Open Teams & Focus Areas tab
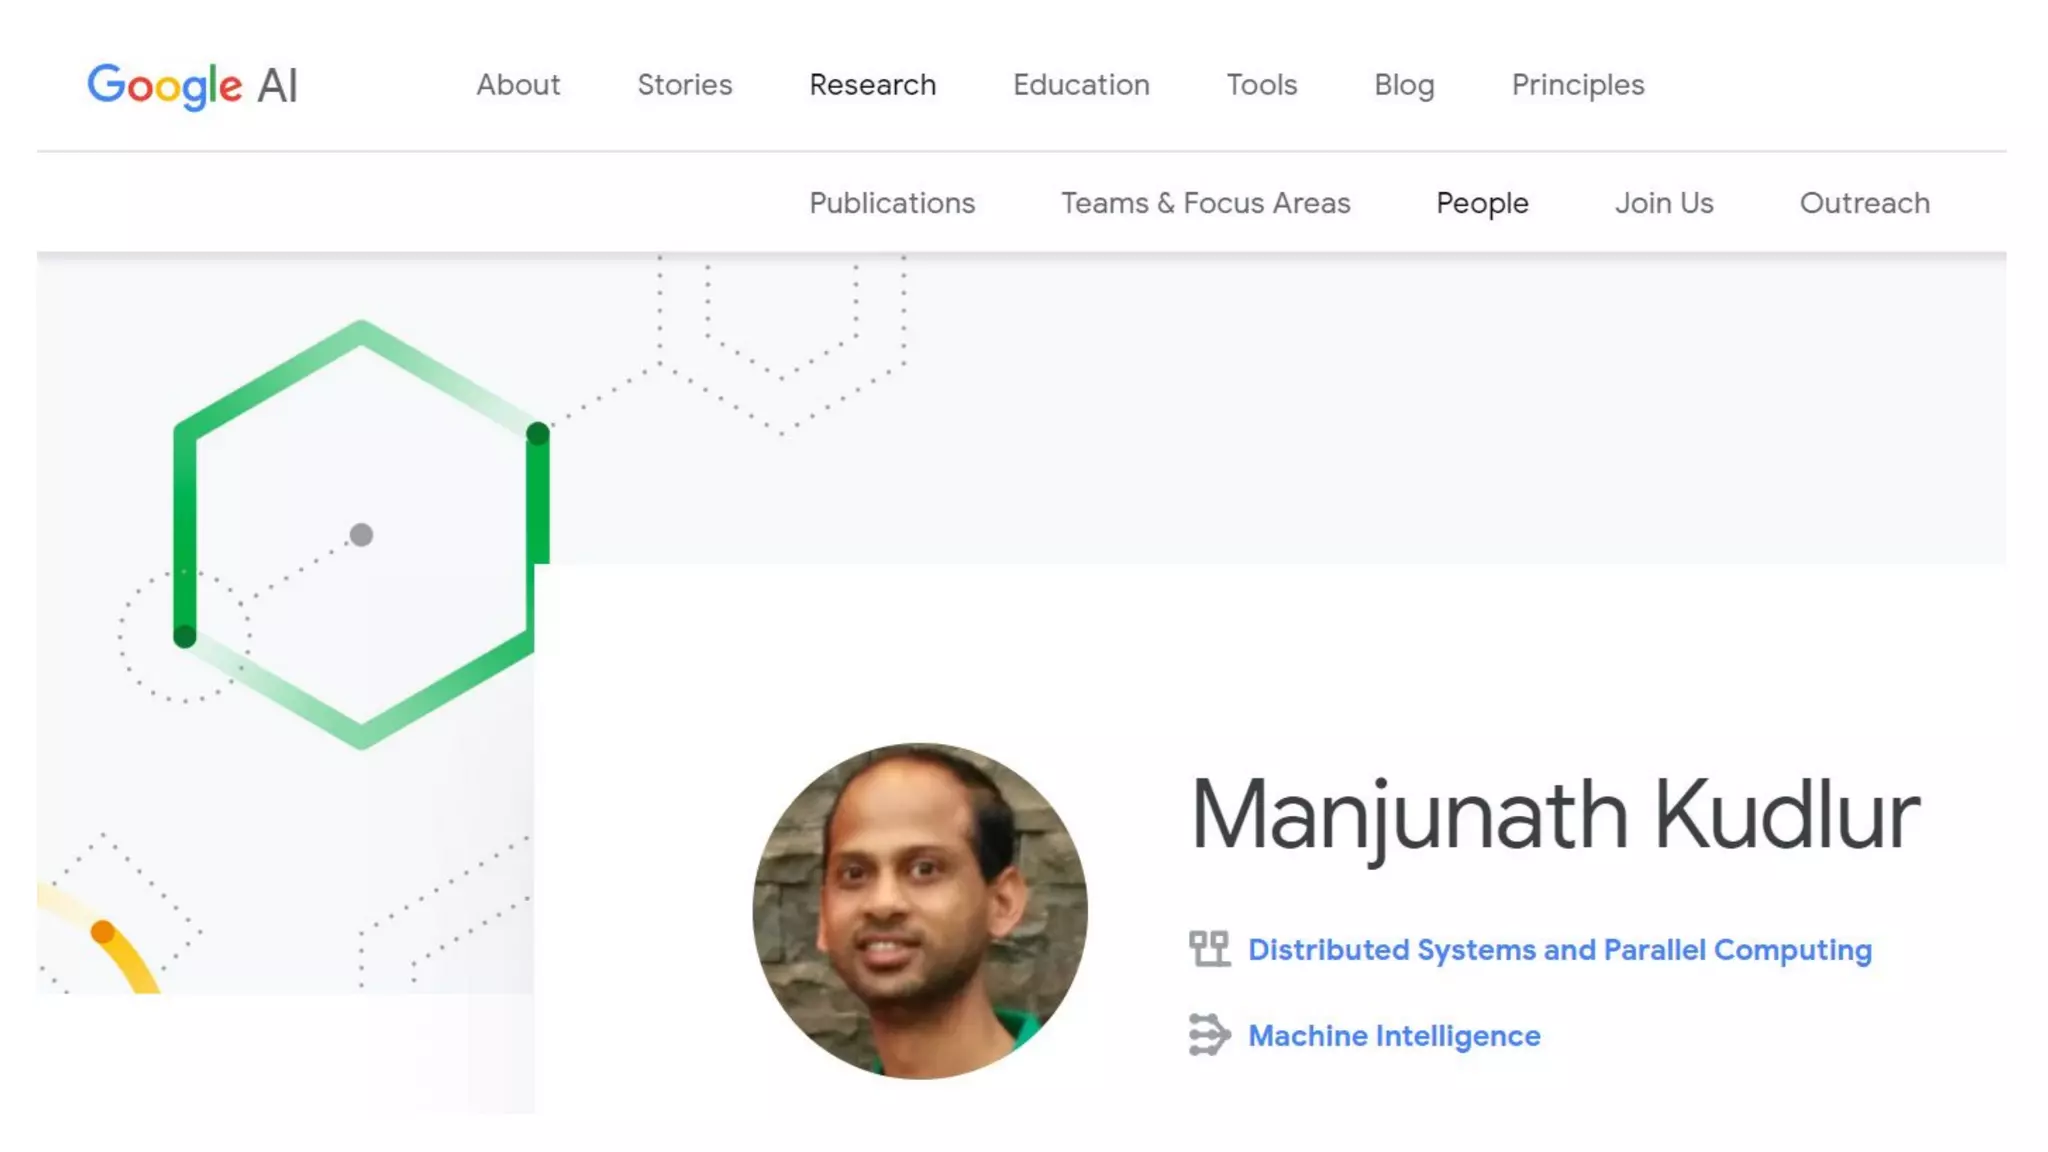2048x1152 pixels. (1206, 203)
